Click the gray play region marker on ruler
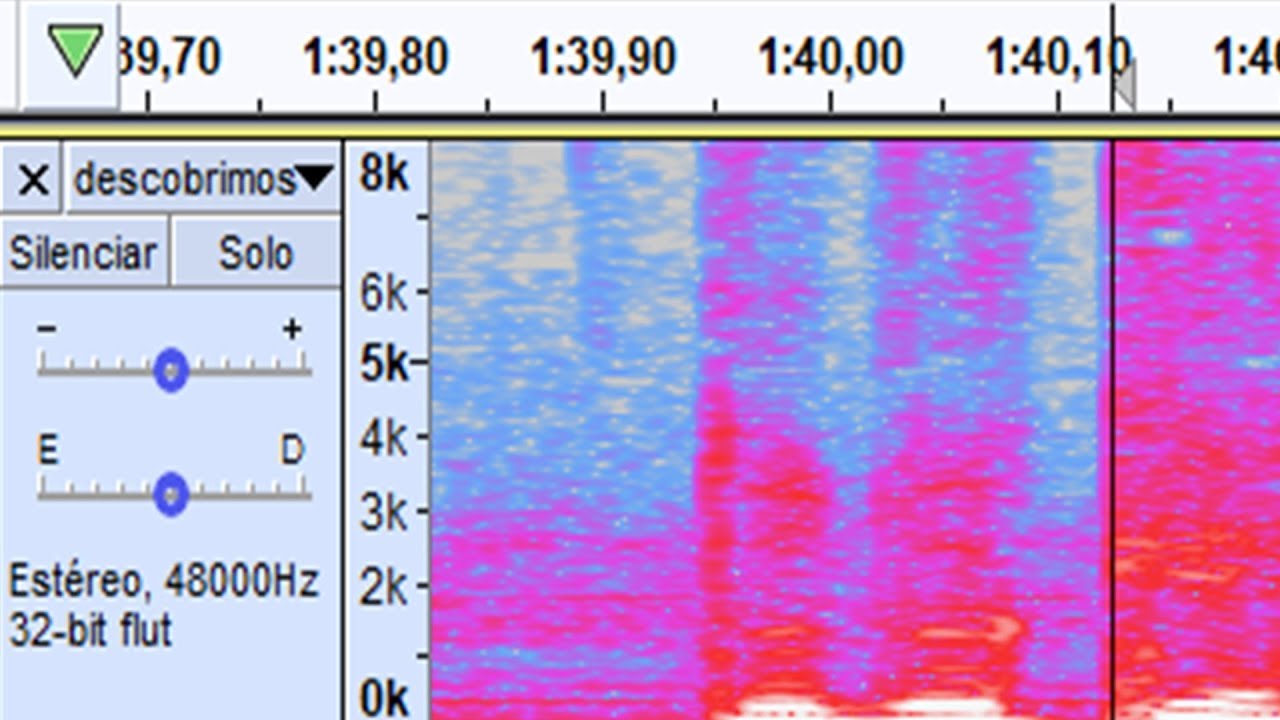Viewport: 1280px width, 720px height. pos(1125,85)
